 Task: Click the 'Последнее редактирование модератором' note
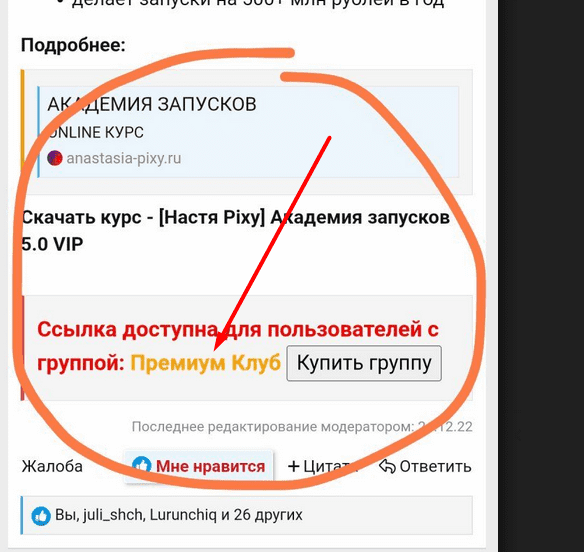pyautogui.click(x=302, y=426)
